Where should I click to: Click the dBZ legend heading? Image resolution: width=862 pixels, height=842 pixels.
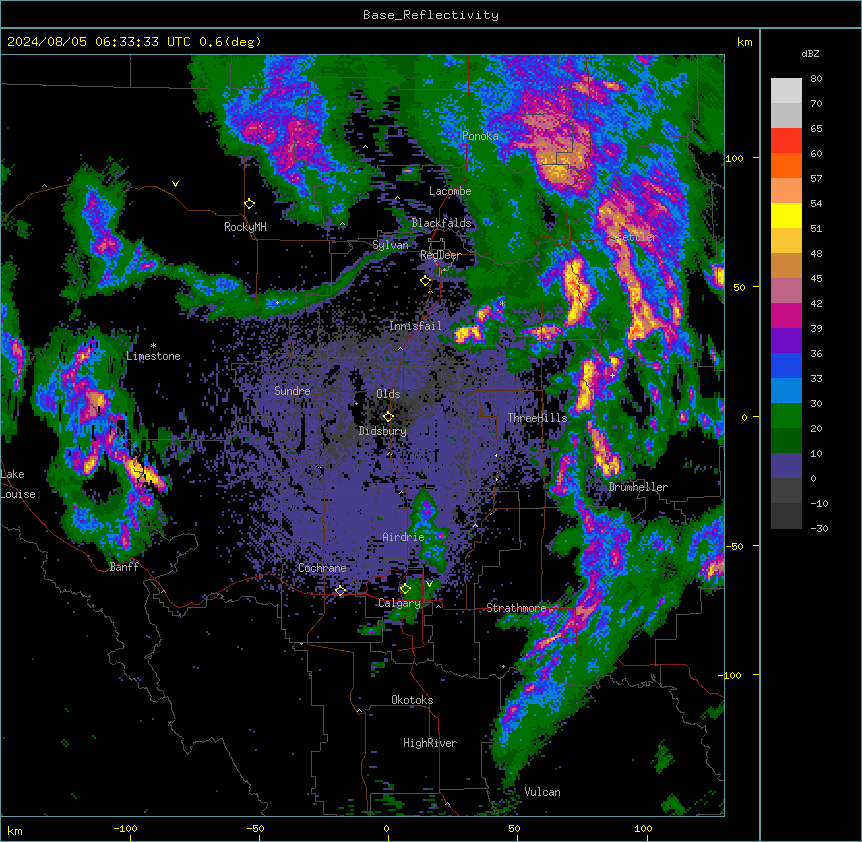(810, 54)
